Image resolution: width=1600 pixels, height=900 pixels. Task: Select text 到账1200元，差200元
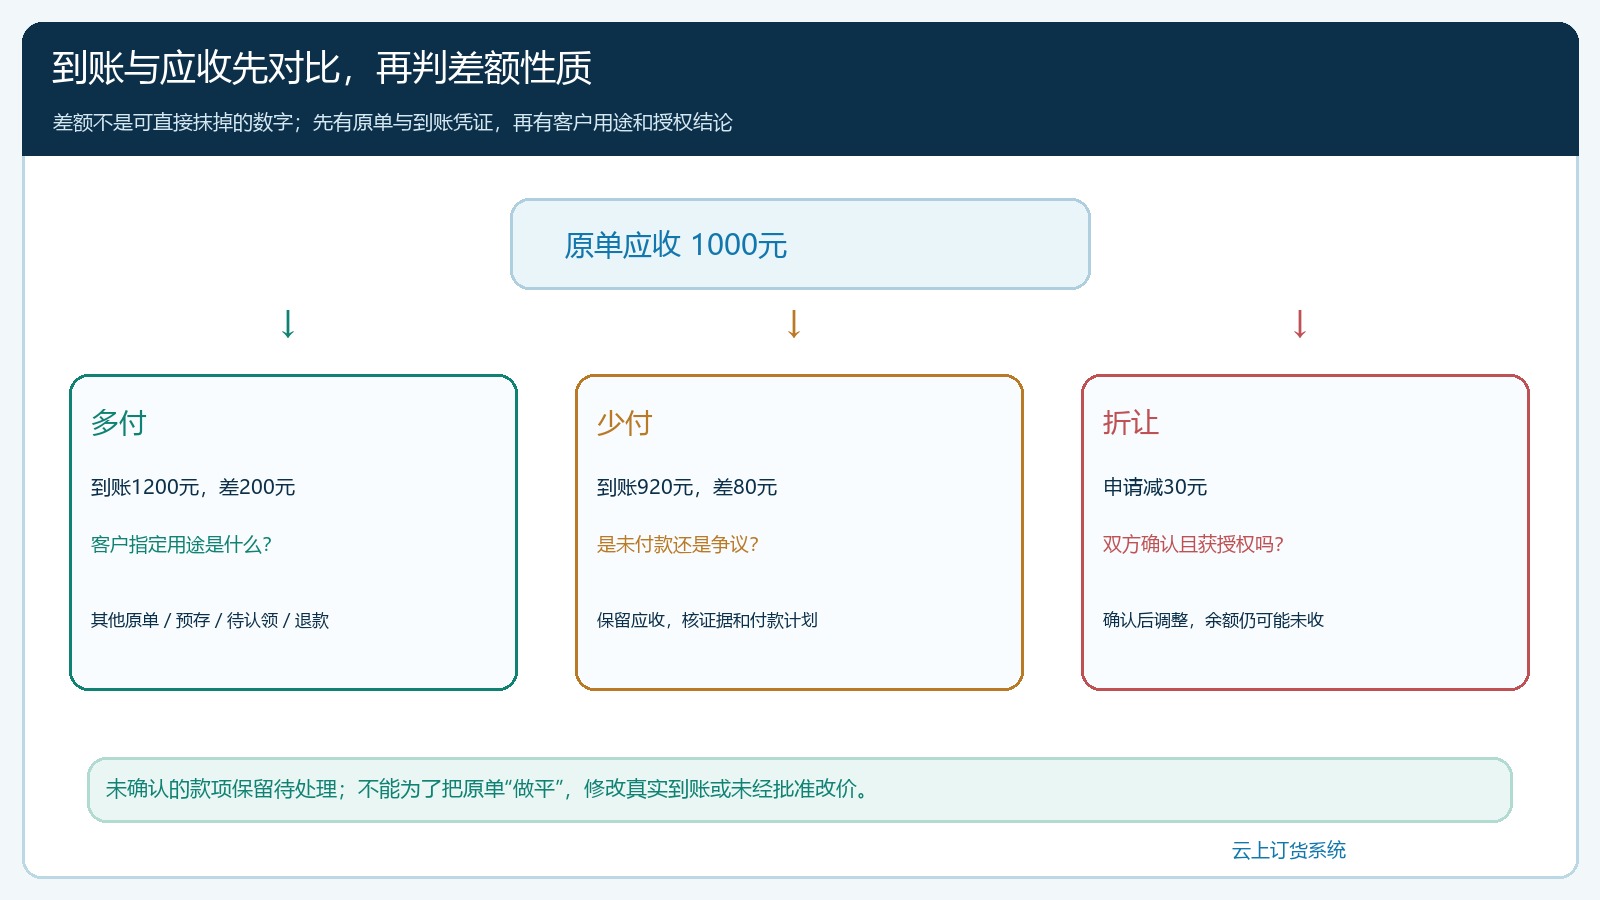(193, 487)
